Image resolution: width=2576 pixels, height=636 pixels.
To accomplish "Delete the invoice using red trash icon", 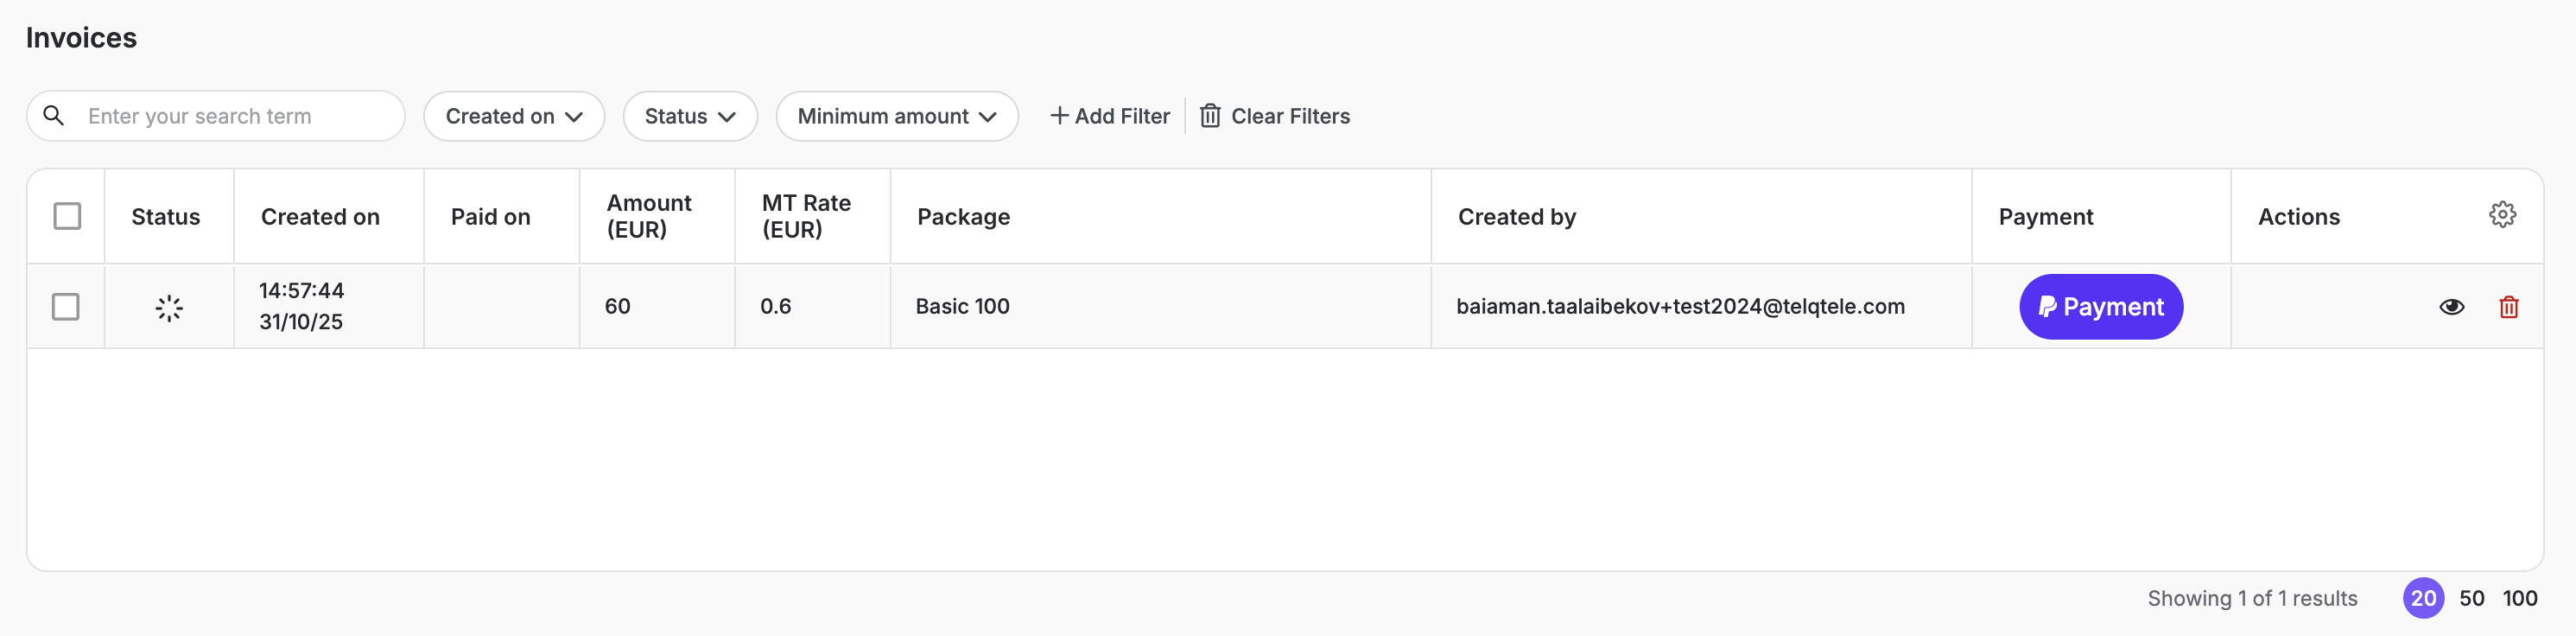I will click(x=2508, y=307).
